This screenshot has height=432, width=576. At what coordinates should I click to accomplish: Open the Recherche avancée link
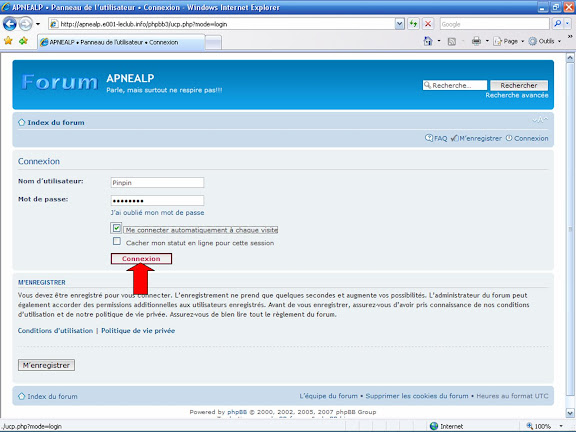[517, 95]
